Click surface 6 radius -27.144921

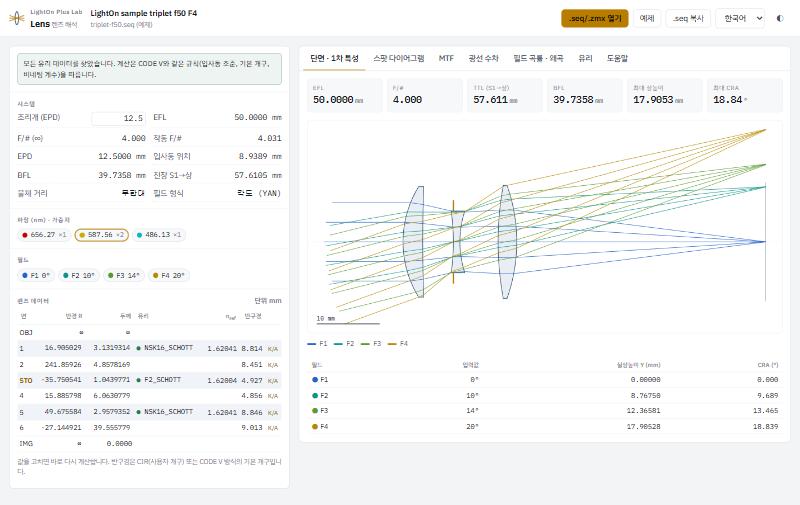point(61,427)
